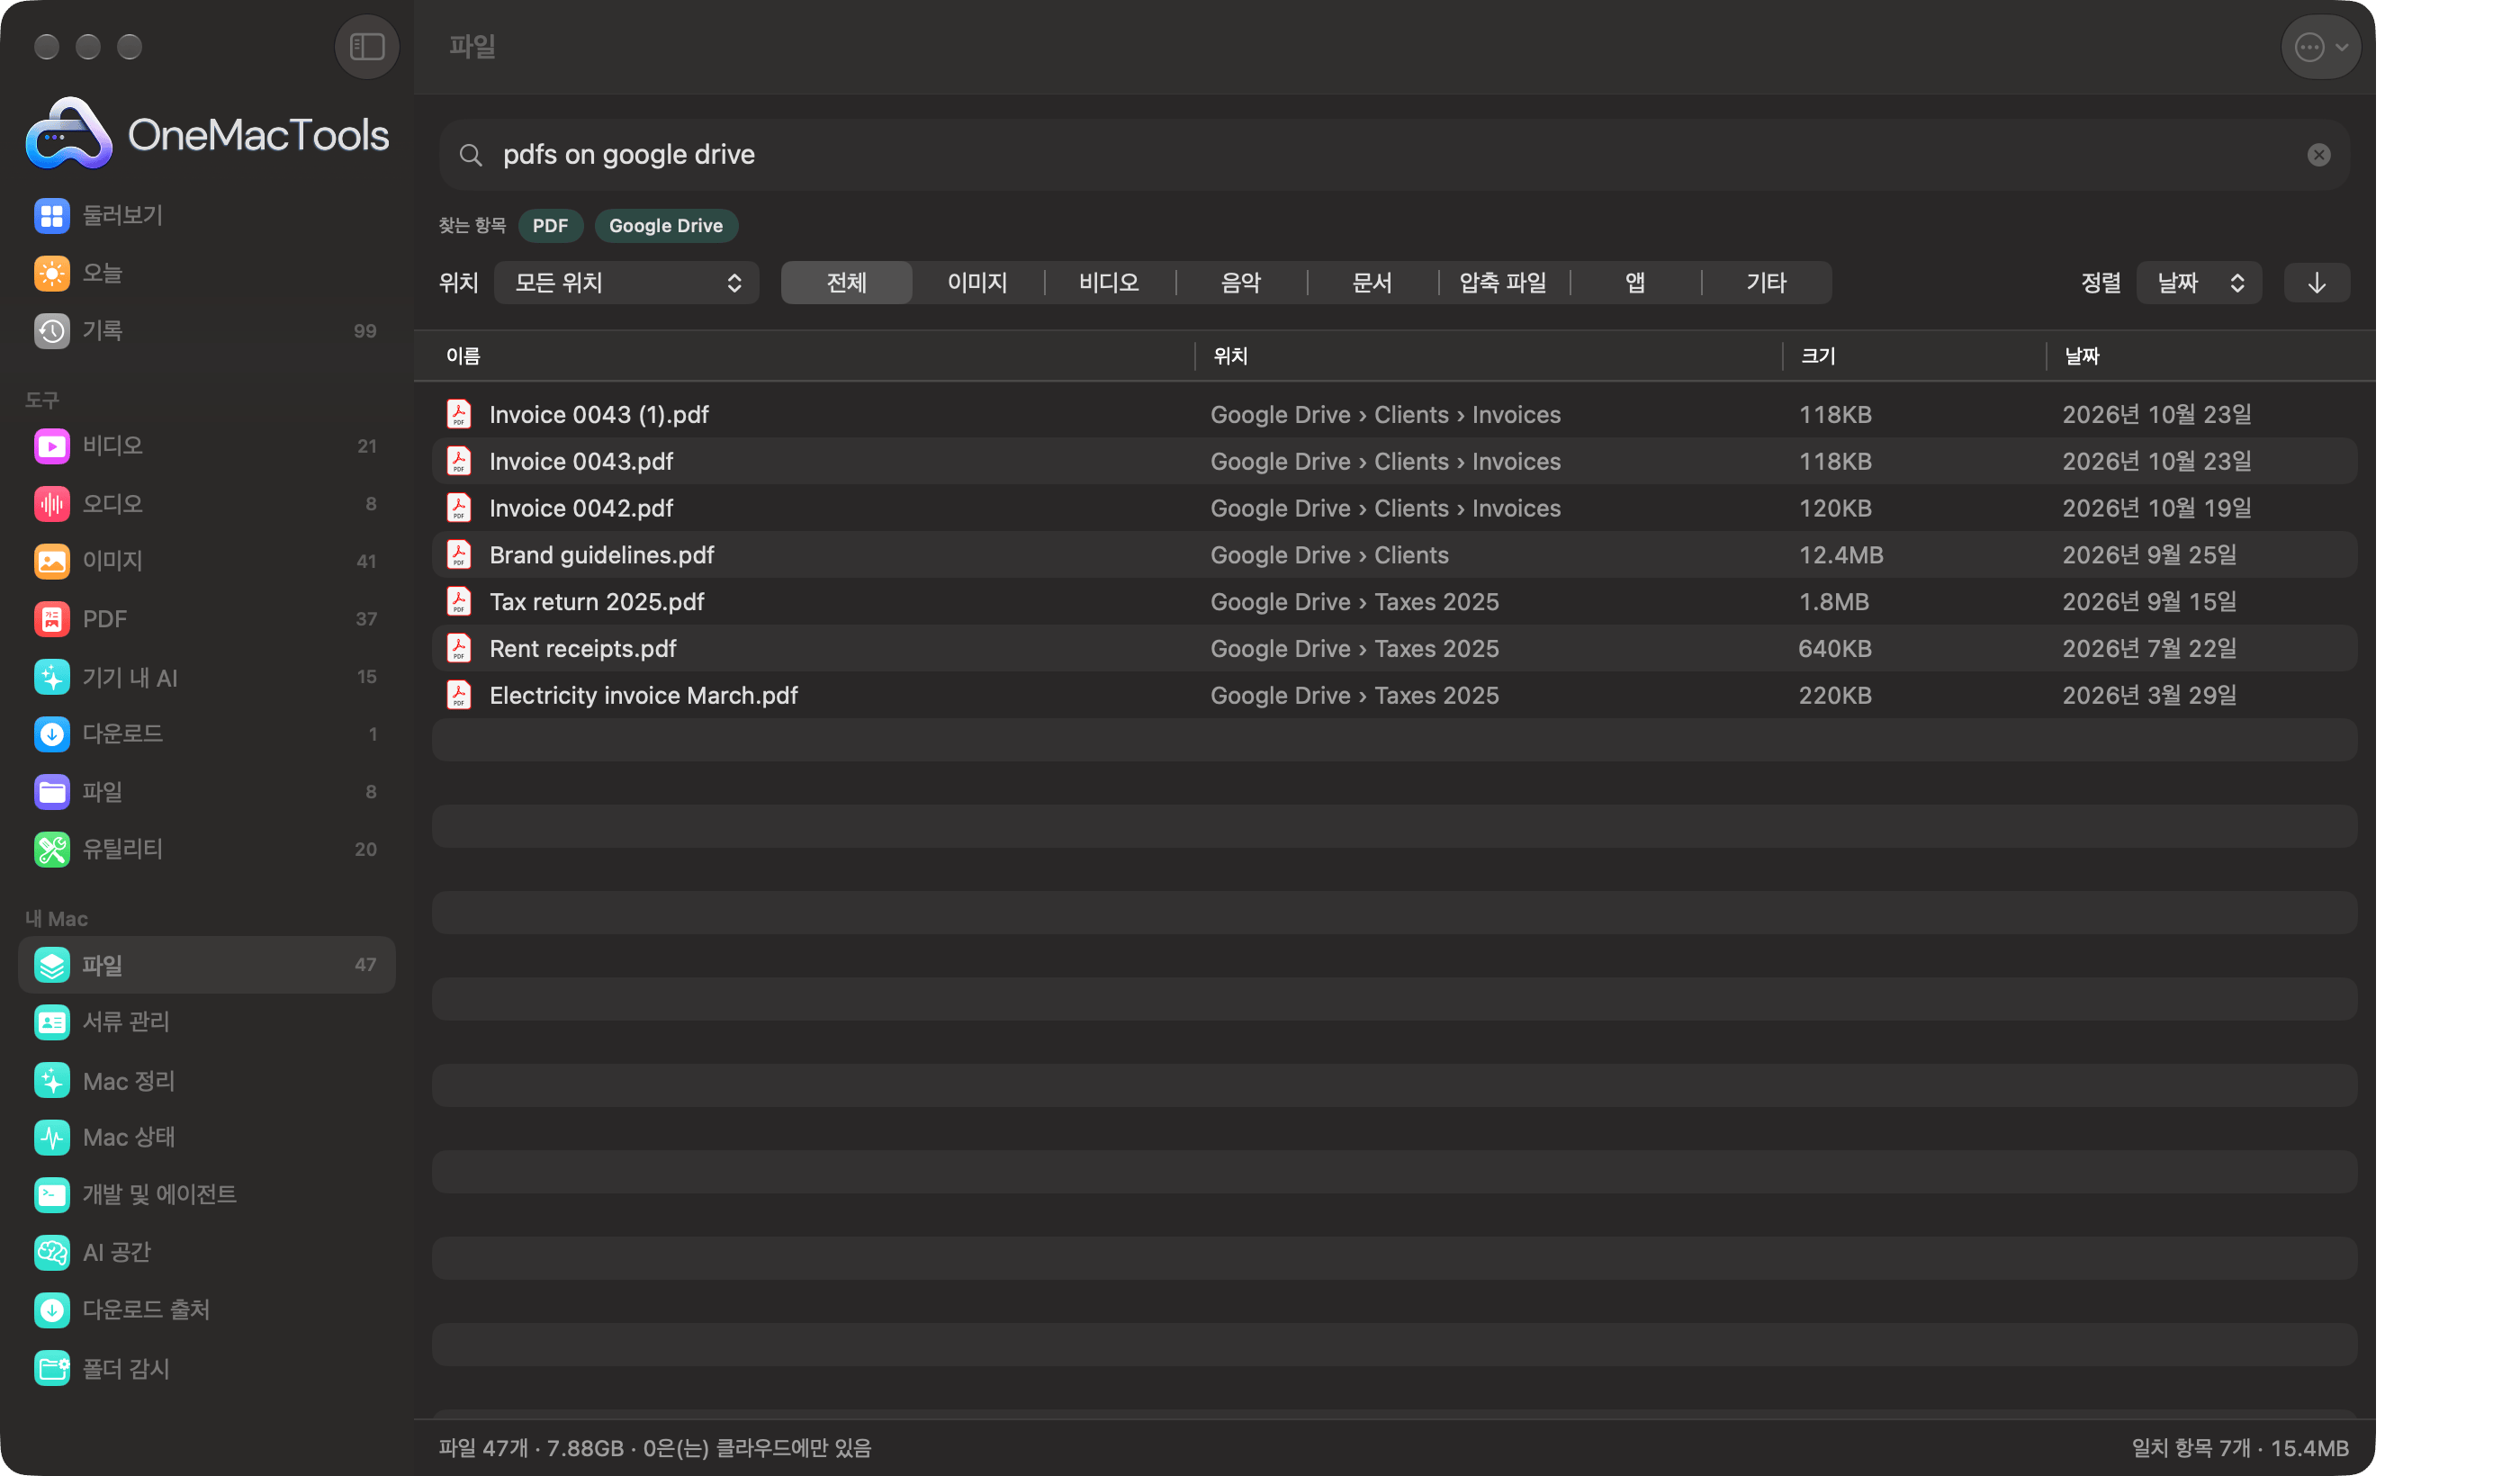Select the 이미지 filter tab
The height and width of the screenshot is (1476, 2520).
coord(977,283)
